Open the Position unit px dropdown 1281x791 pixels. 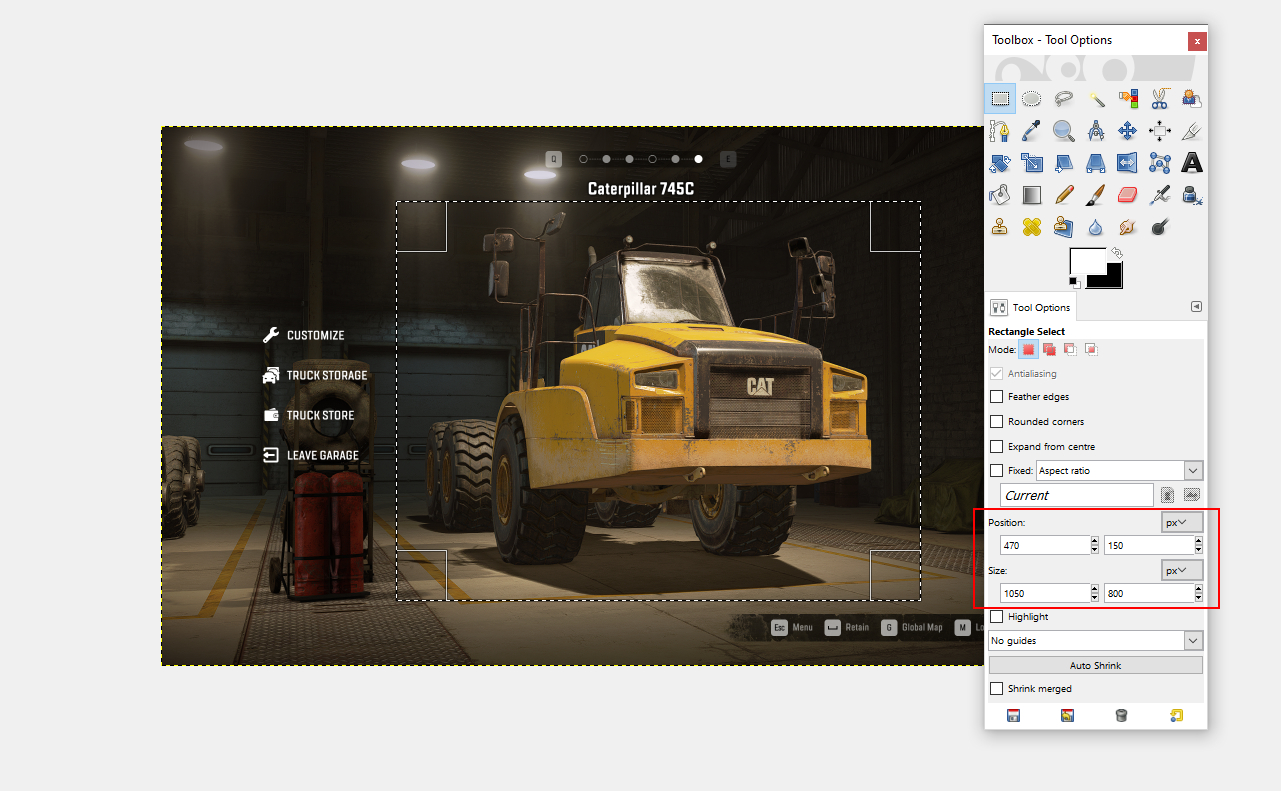[x=1181, y=522]
